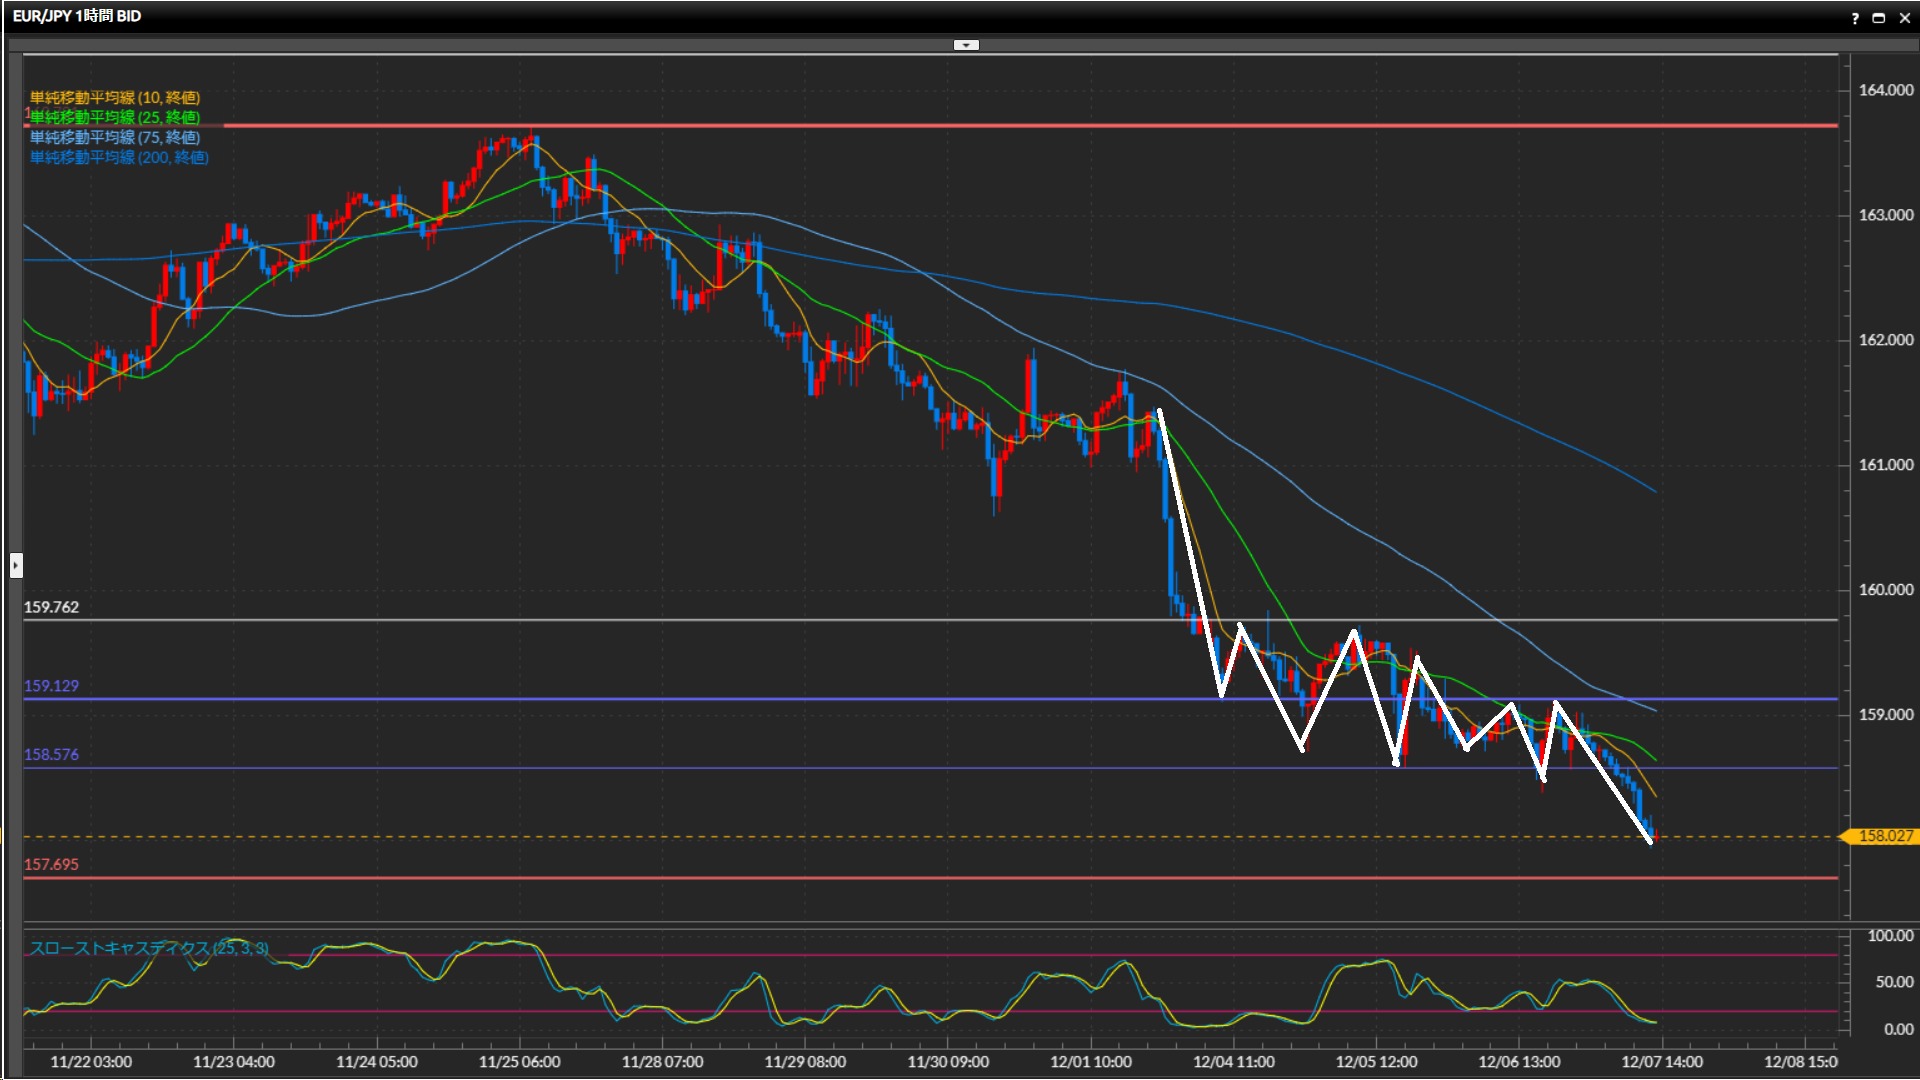Click the 12/04 11:00 time axis label
Image resolution: width=1920 pixels, height=1080 pixels.
coord(1233,1062)
